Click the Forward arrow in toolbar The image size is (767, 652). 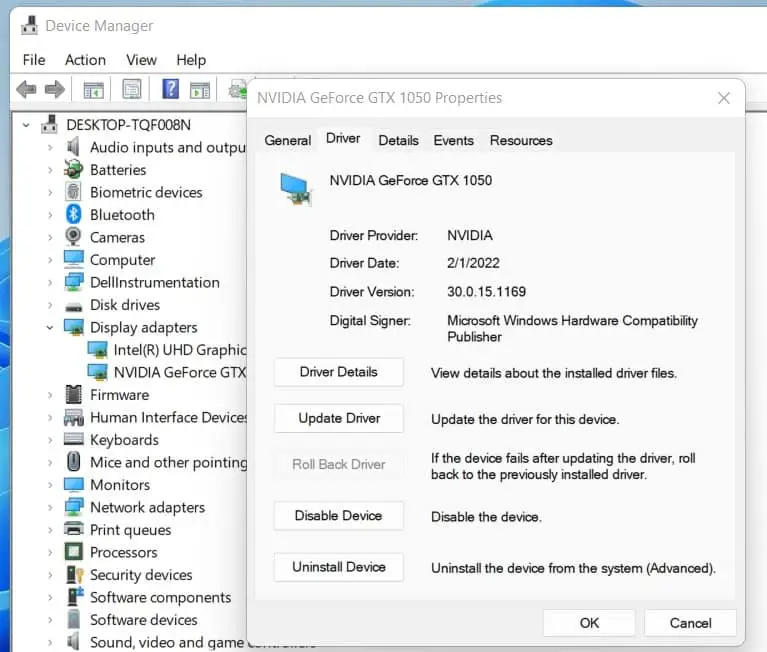click(x=54, y=90)
